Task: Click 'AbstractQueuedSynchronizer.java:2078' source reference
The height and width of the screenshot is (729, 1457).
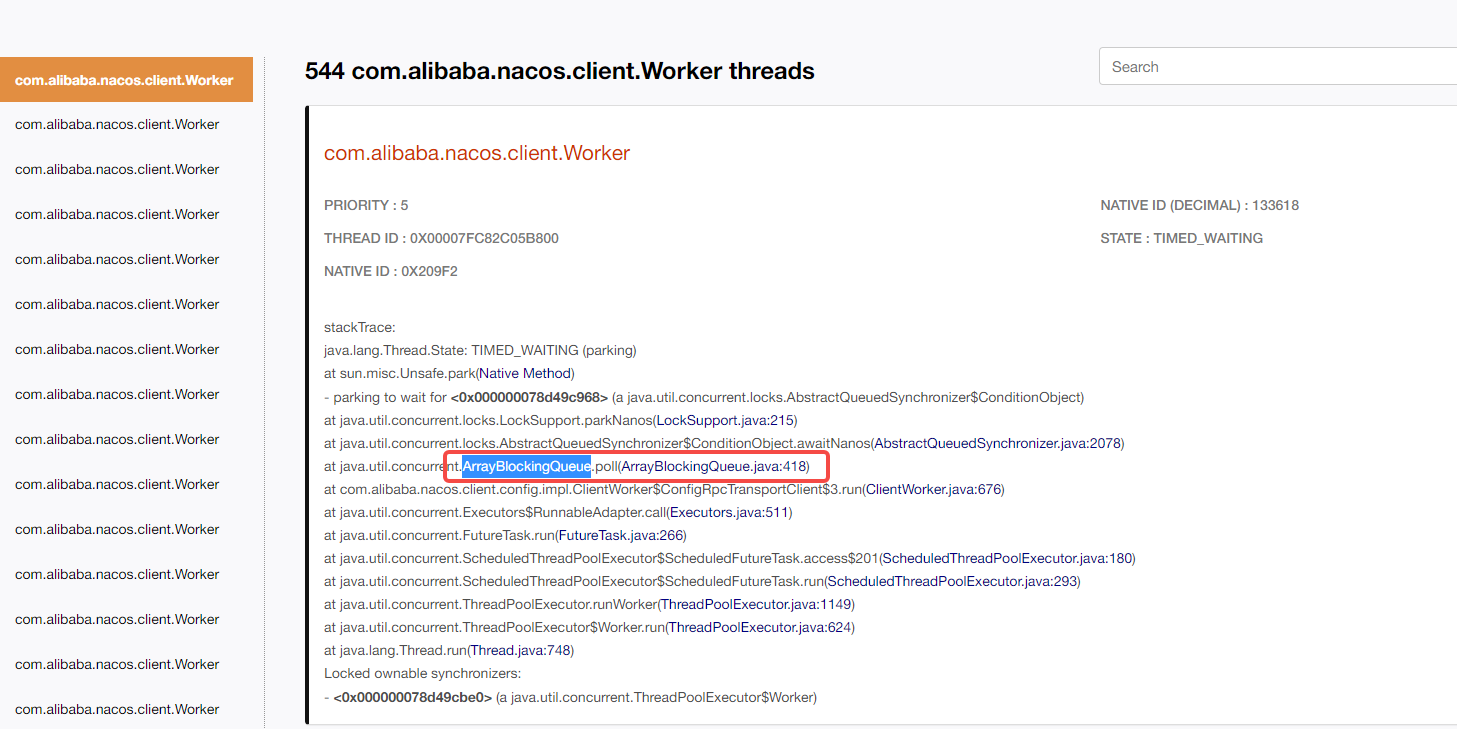Action: [997, 443]
